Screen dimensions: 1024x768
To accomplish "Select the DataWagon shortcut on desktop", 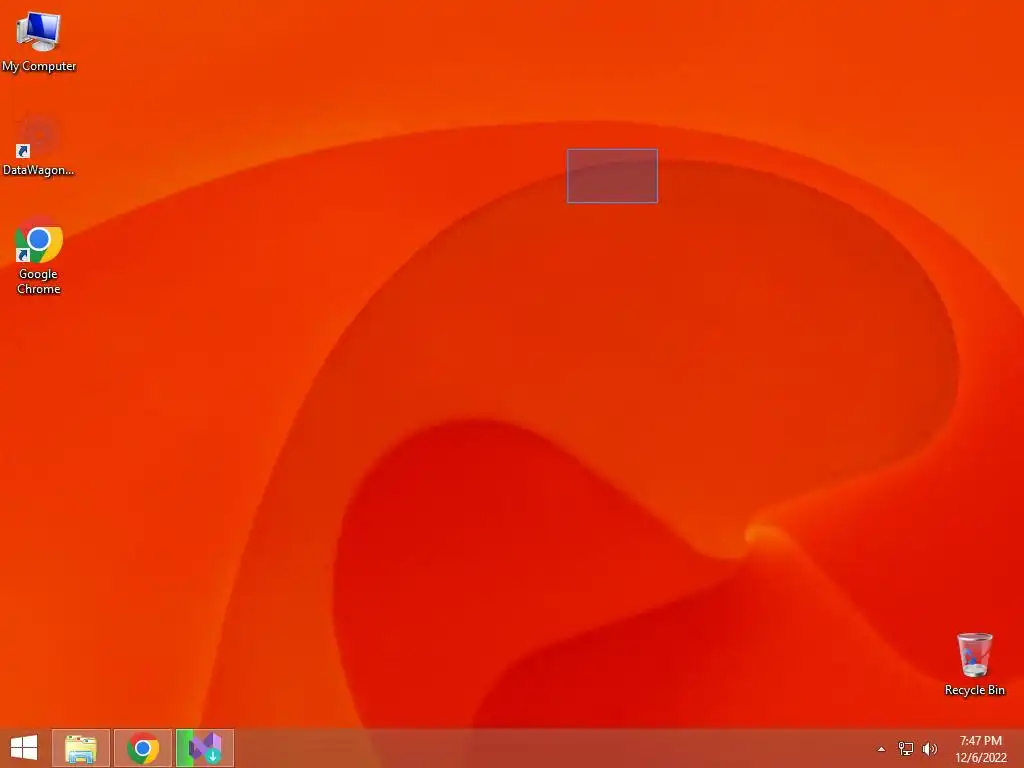I will 39,145.
